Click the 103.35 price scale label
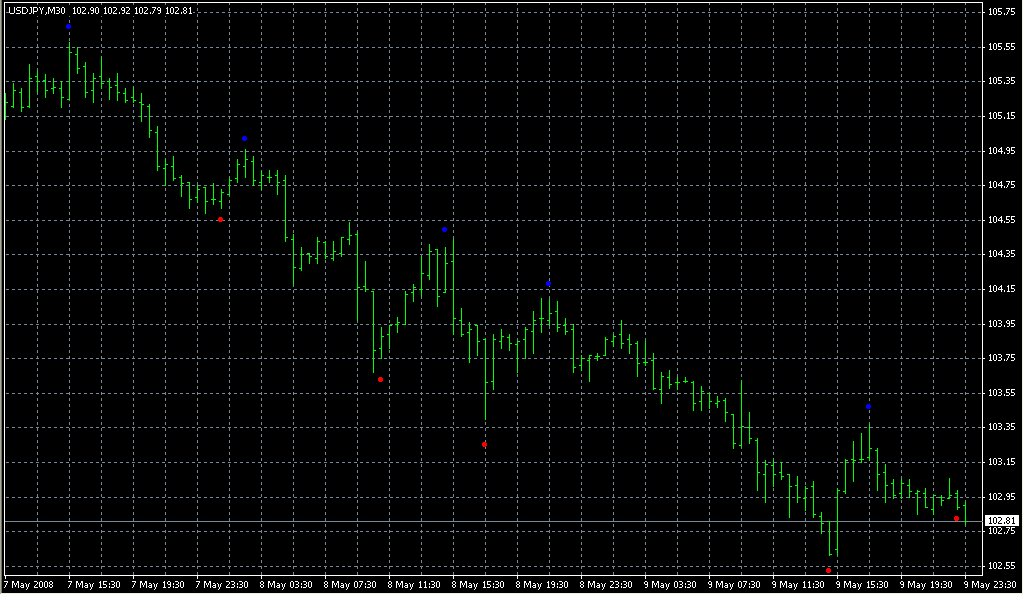The image size is (1024, 594). 1001,428
